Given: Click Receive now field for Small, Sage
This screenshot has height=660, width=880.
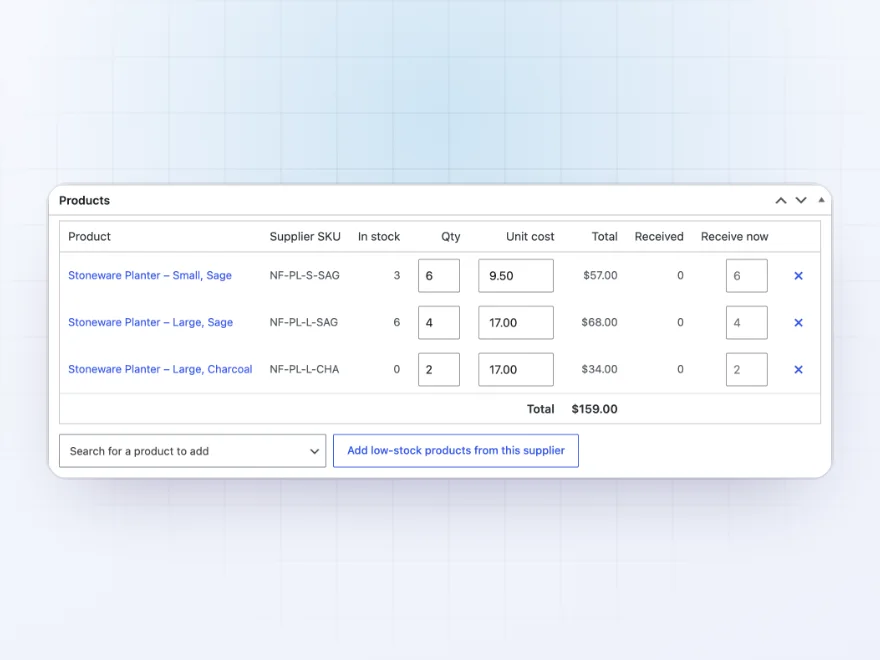Looking at the screenshot, I should coord(746,276).
